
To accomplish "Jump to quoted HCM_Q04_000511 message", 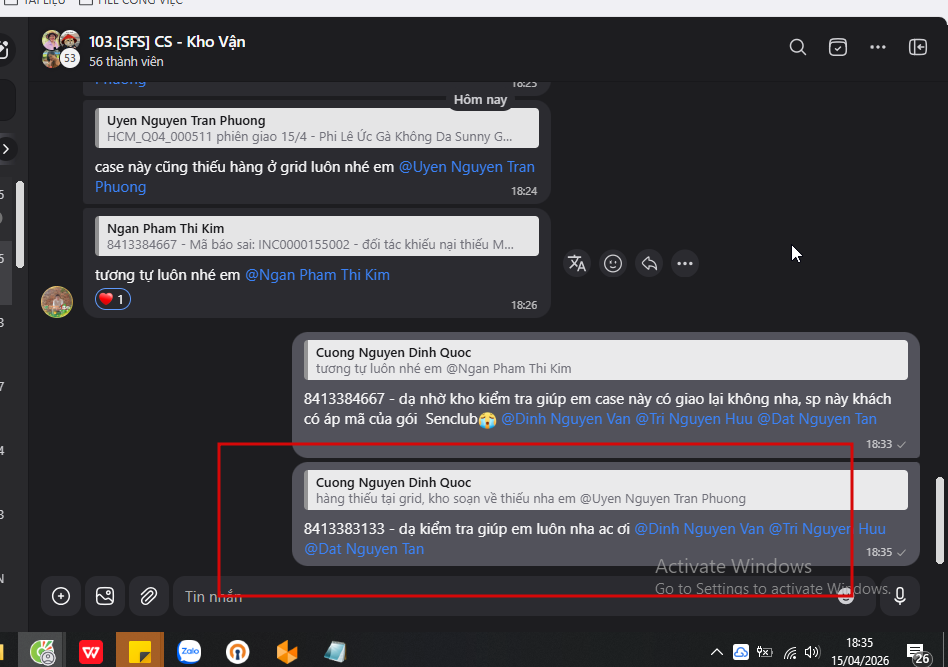I will click(x=317, y=128).
